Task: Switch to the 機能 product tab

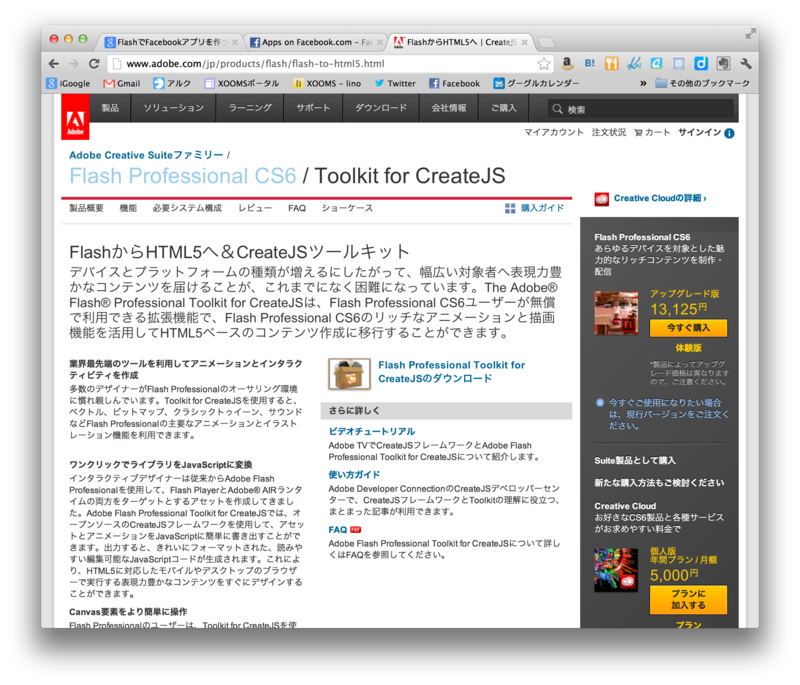Action: [x=129, y=208]
